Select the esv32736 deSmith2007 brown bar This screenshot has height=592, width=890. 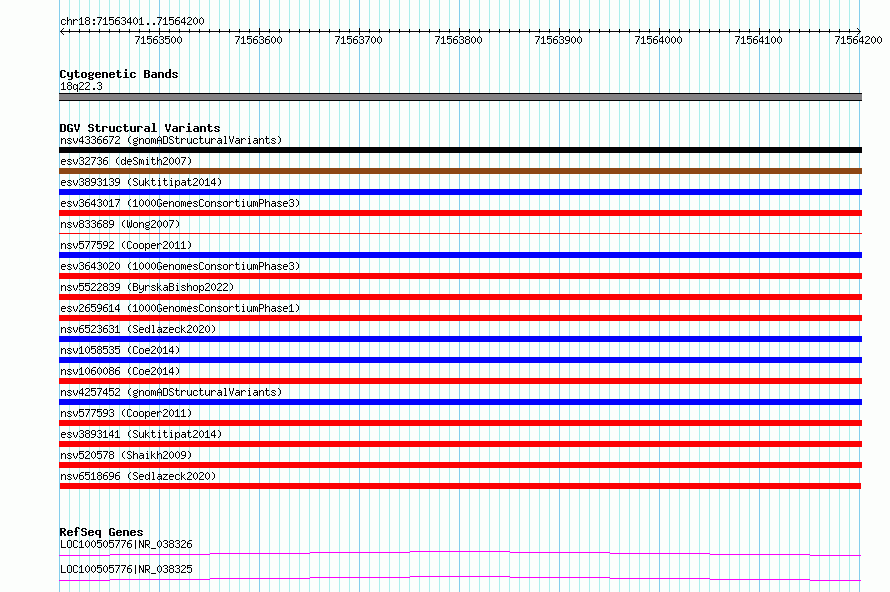(460, 171)
